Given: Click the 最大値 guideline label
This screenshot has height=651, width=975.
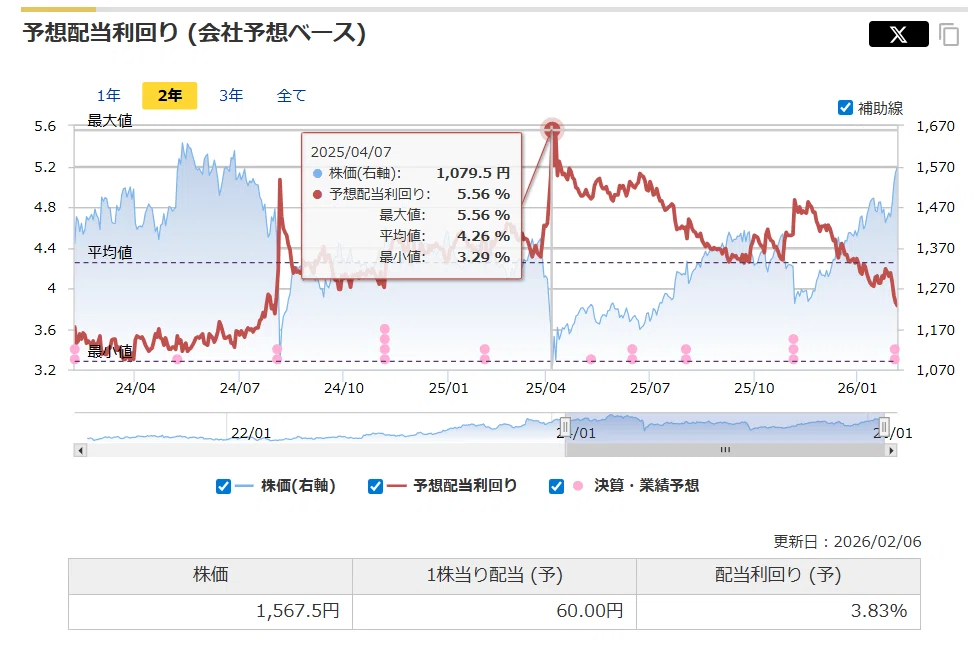Looking at the screenshot, I should pyautogui.click(x=109, y=121).
